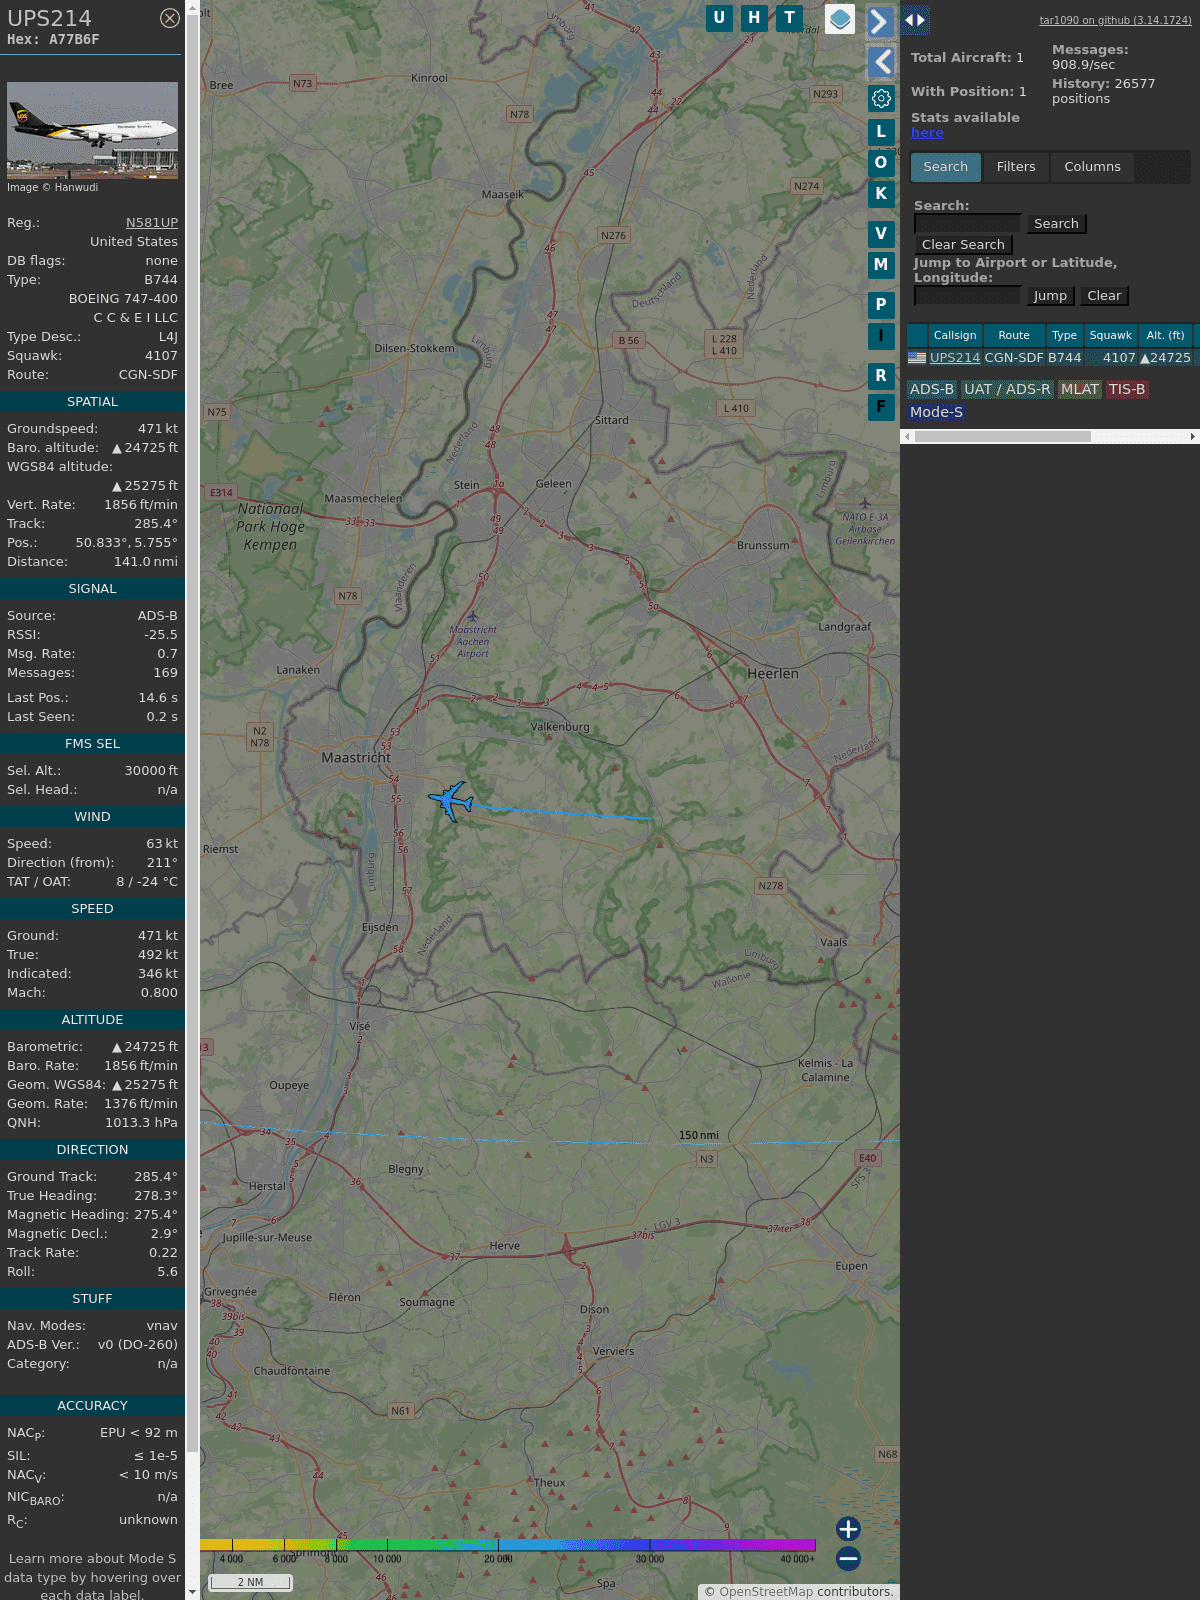Switch to the Search tab
Screen dimensions: 1200x1600
tap(946, 167)
